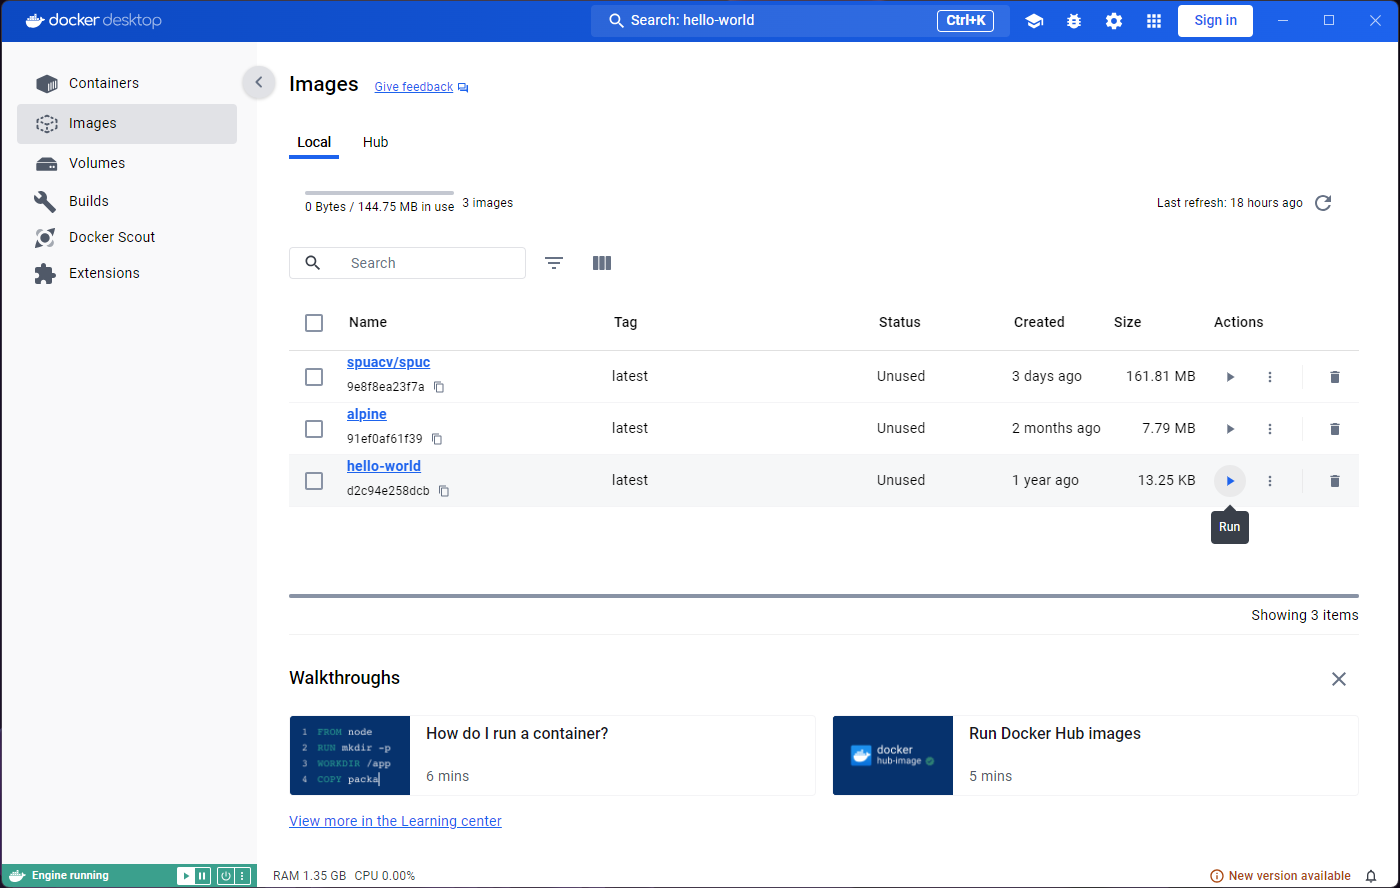
Task: Open the Give feedback link
Action: point(421,87)
